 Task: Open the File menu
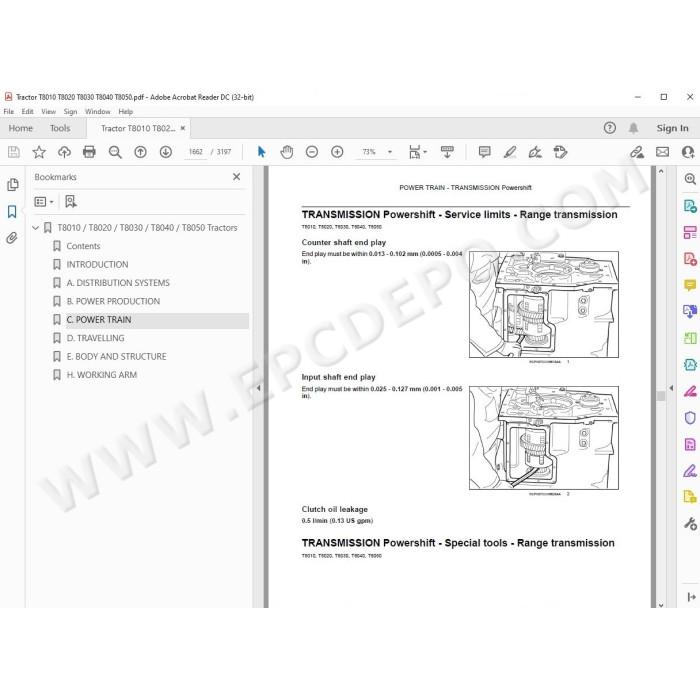pos(8,112)
